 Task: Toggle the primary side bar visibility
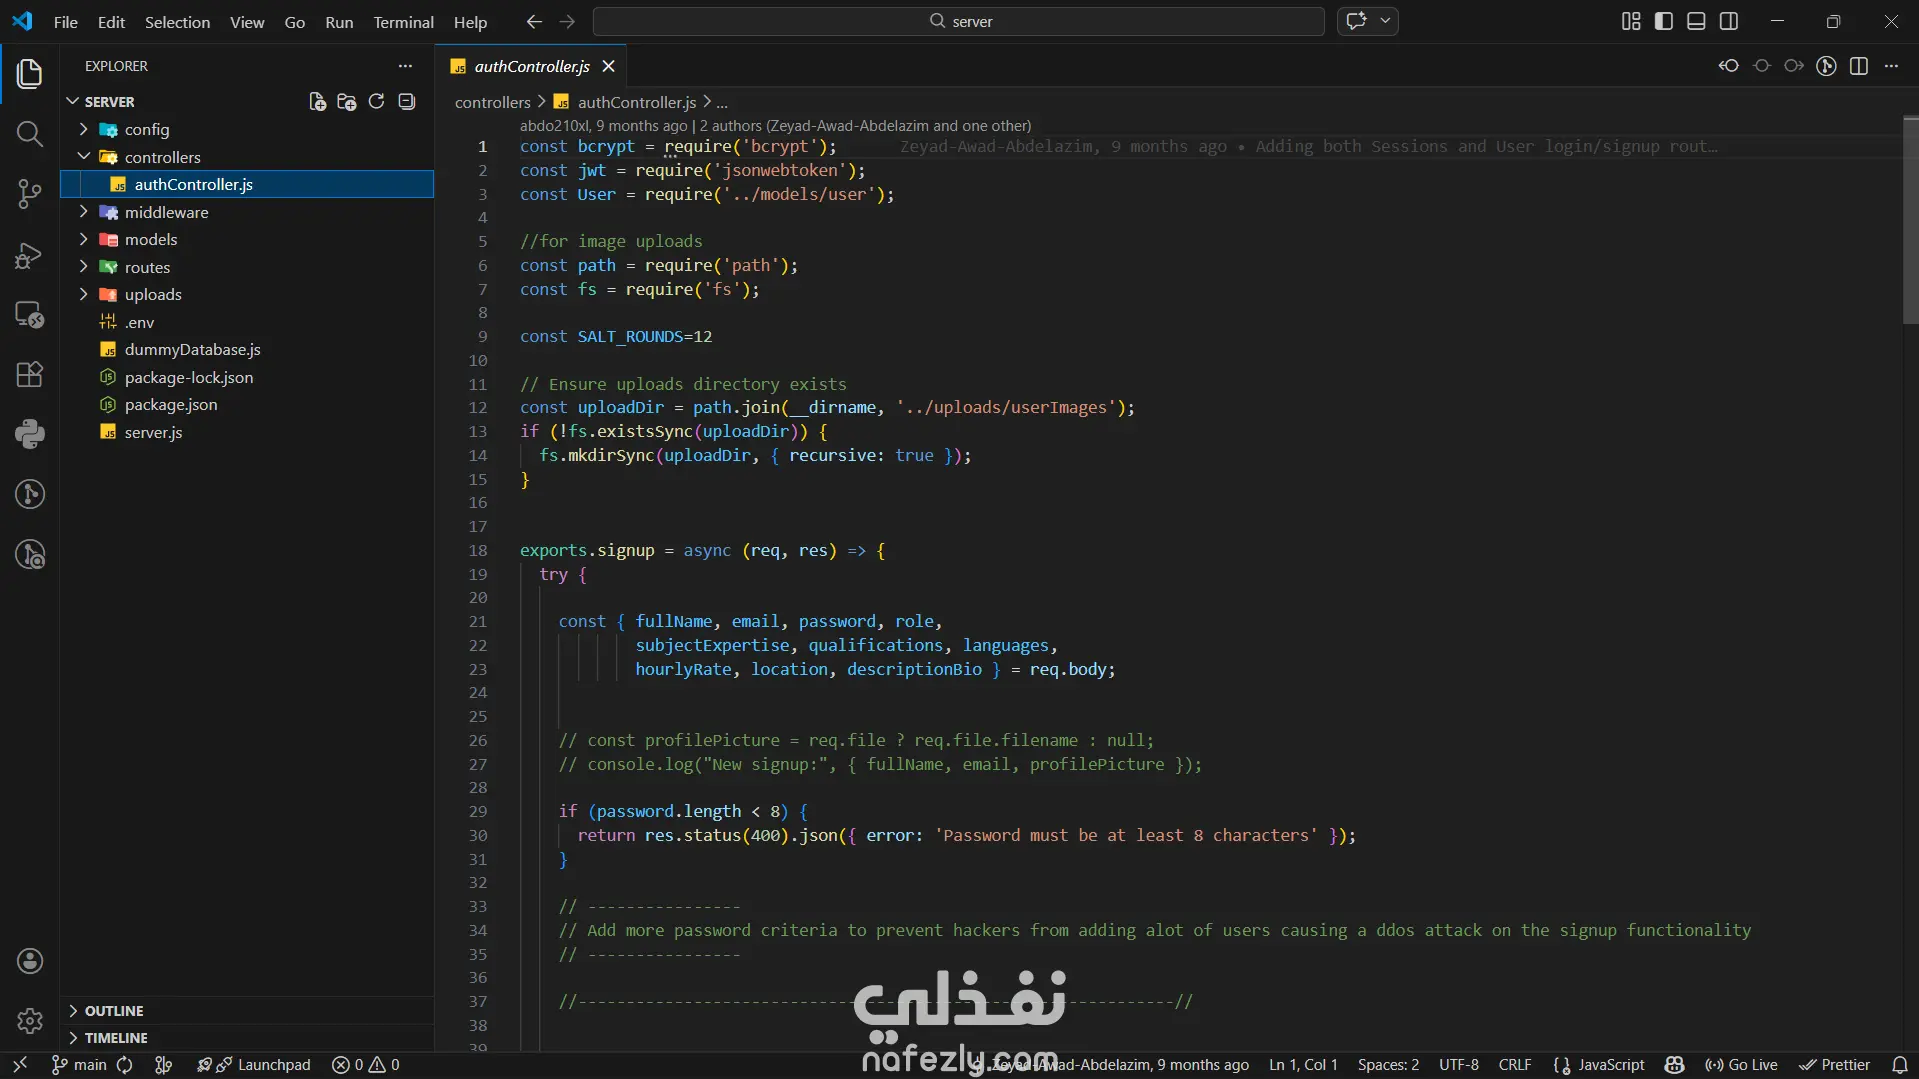(1664, 21)
